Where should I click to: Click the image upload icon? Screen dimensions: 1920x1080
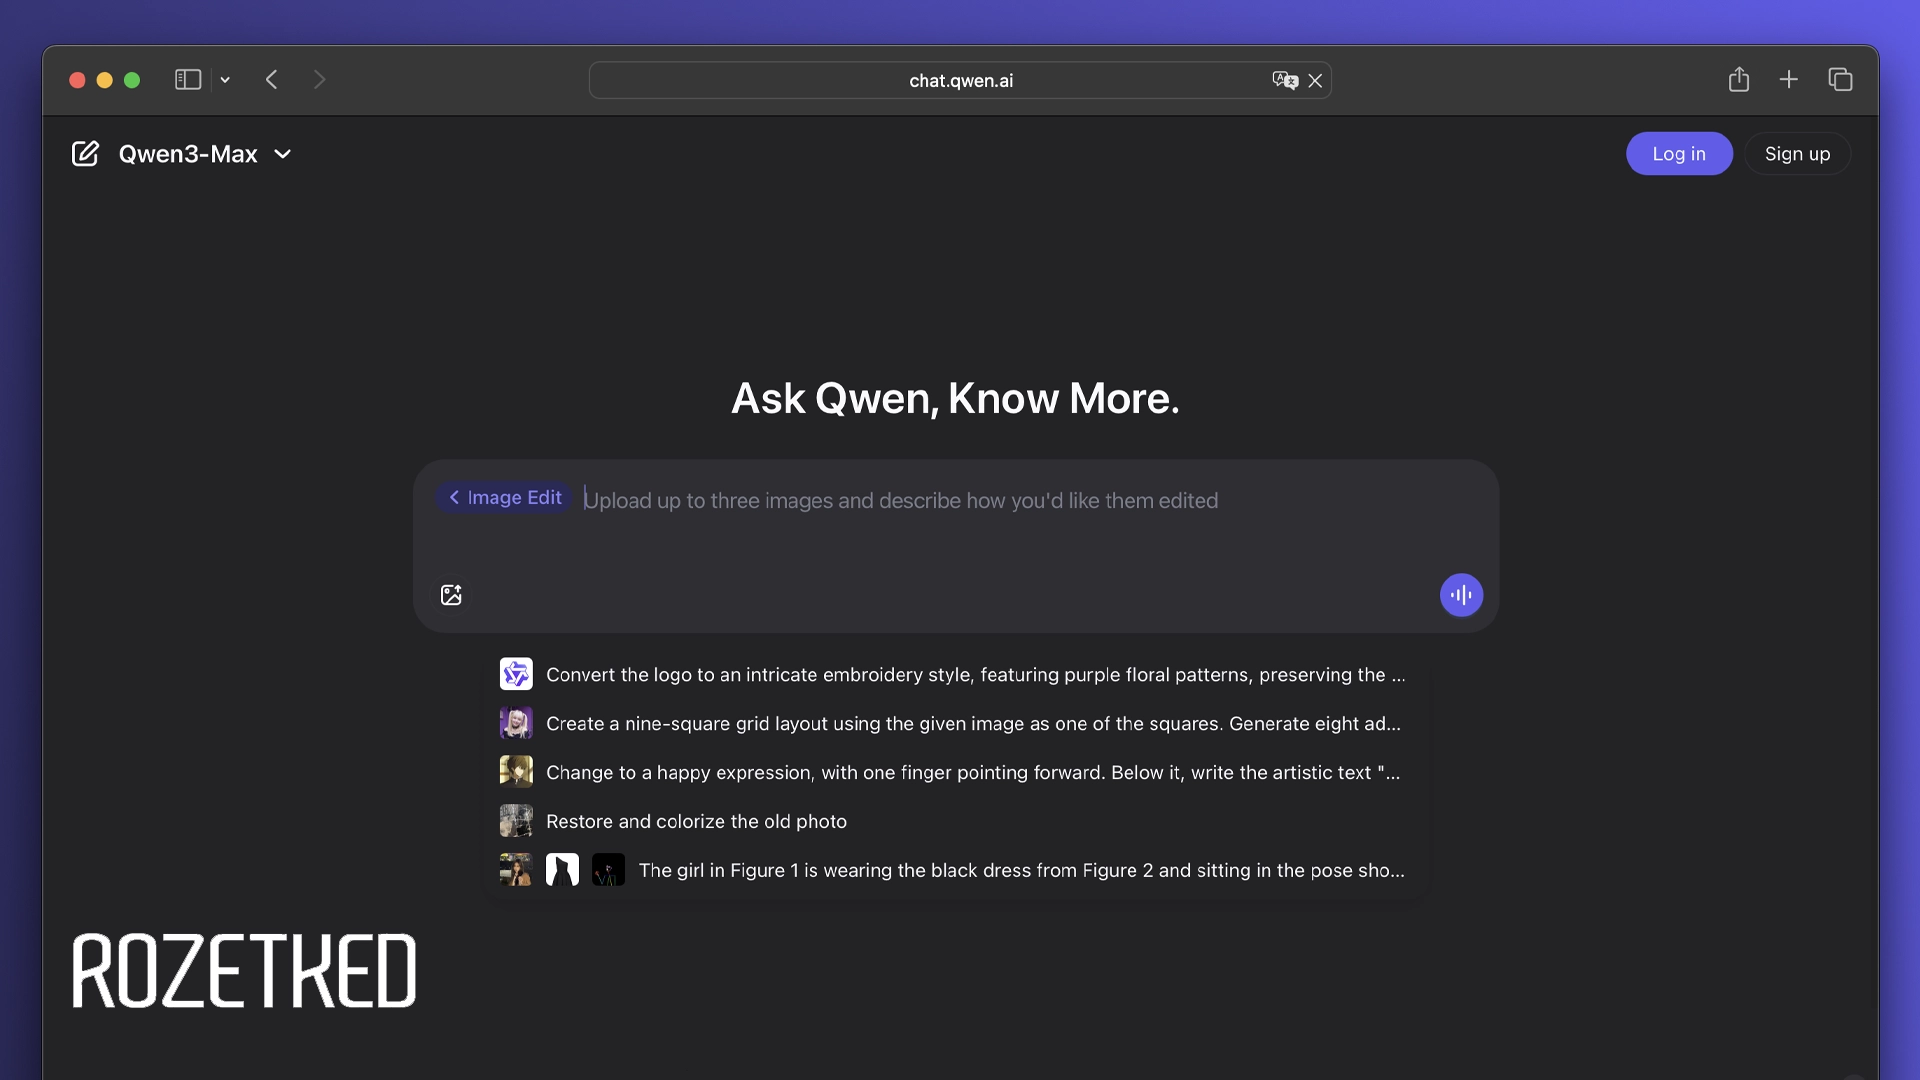point(451,595)
